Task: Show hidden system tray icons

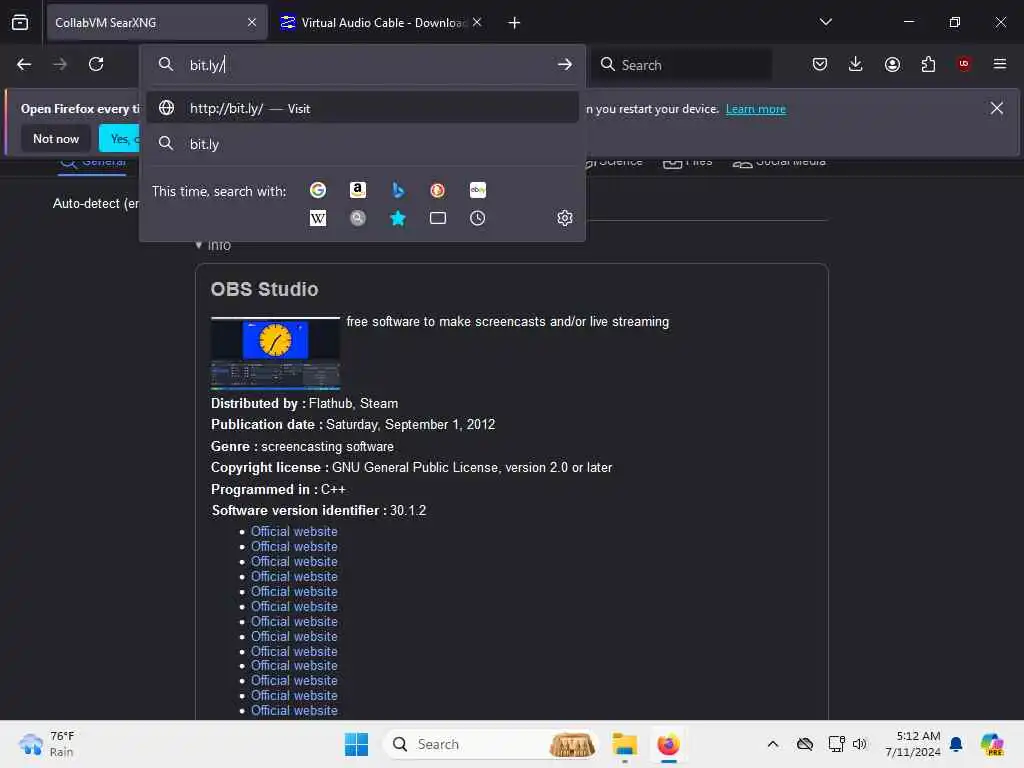Action: click(773, 744)
